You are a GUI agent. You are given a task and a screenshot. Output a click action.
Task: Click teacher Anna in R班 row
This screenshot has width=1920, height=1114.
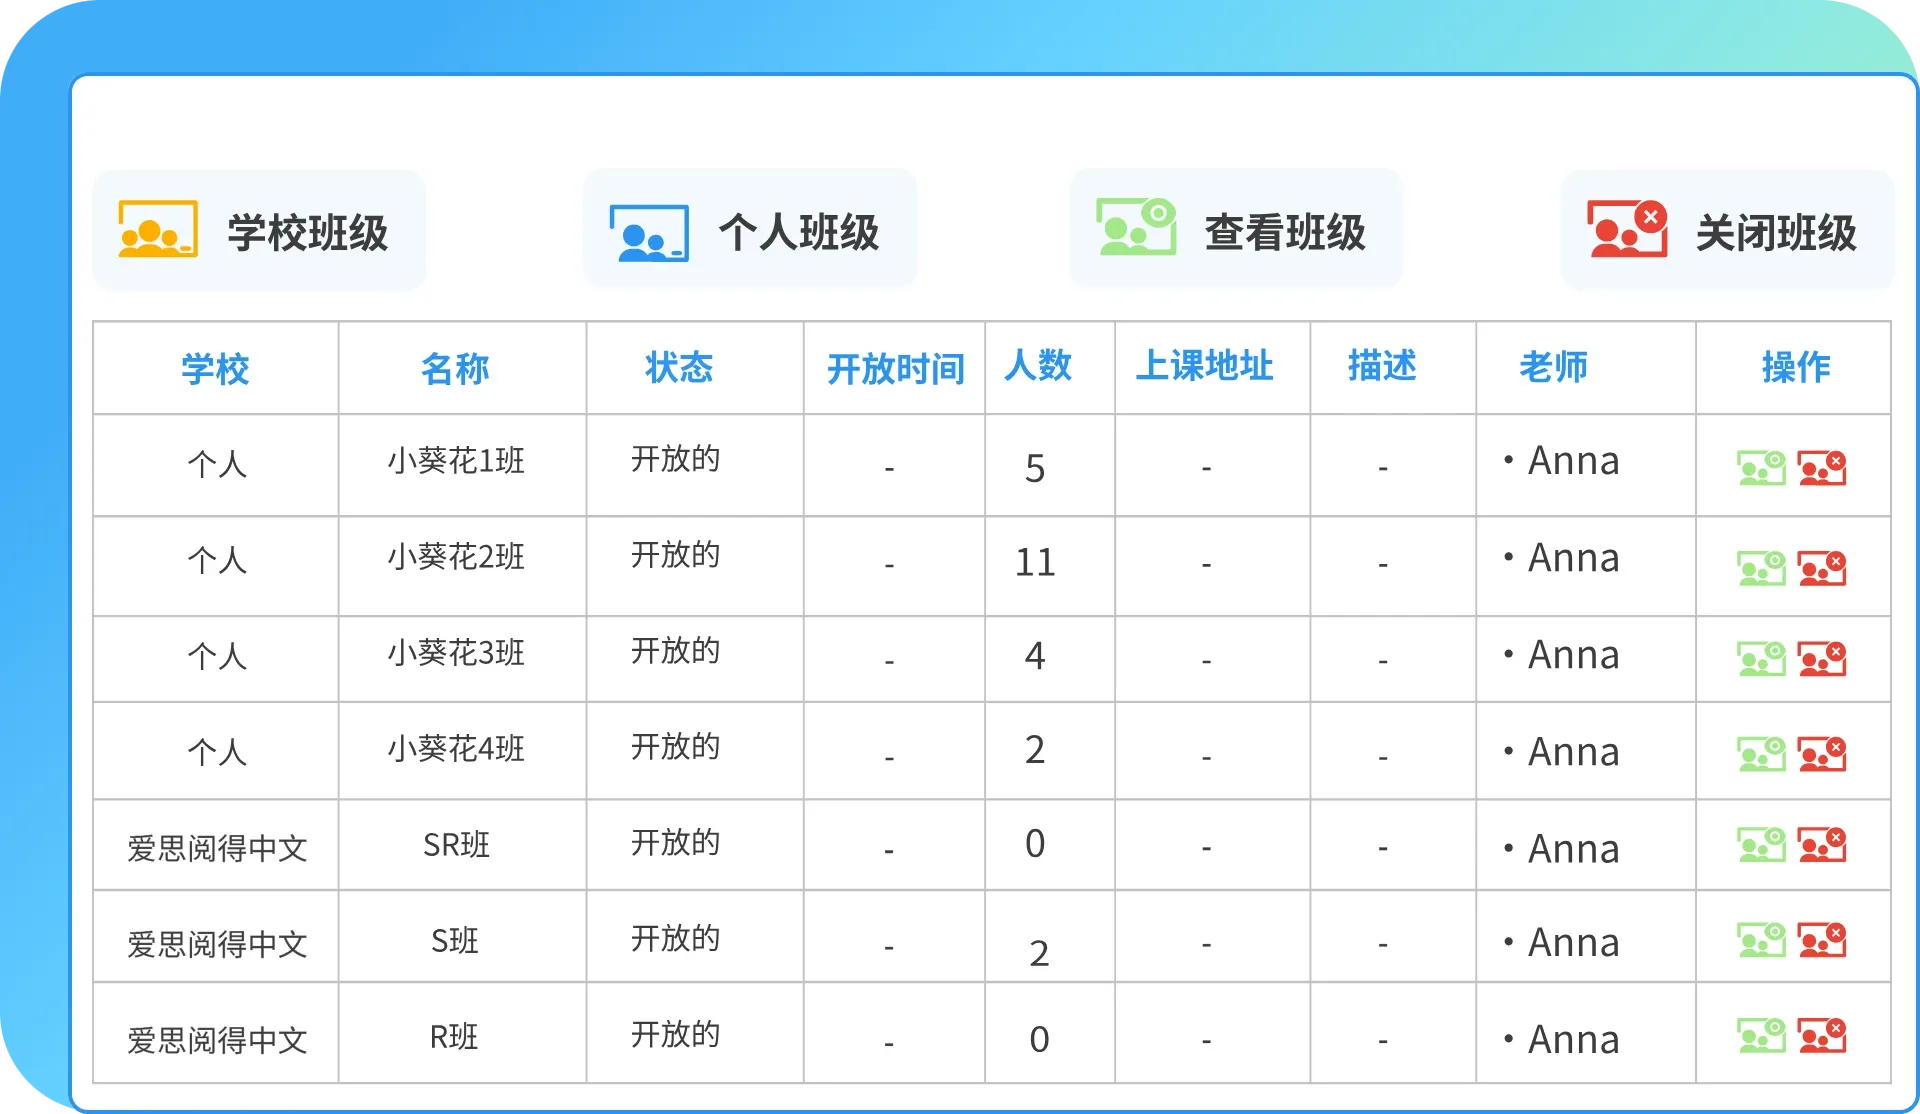point(1573,1039)
